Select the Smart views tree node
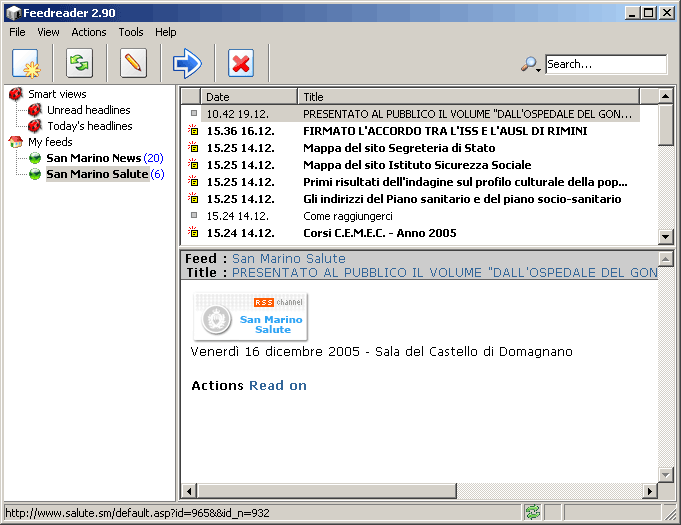The height and width of the screenshot is (525, 681). [x=57, y=94]
